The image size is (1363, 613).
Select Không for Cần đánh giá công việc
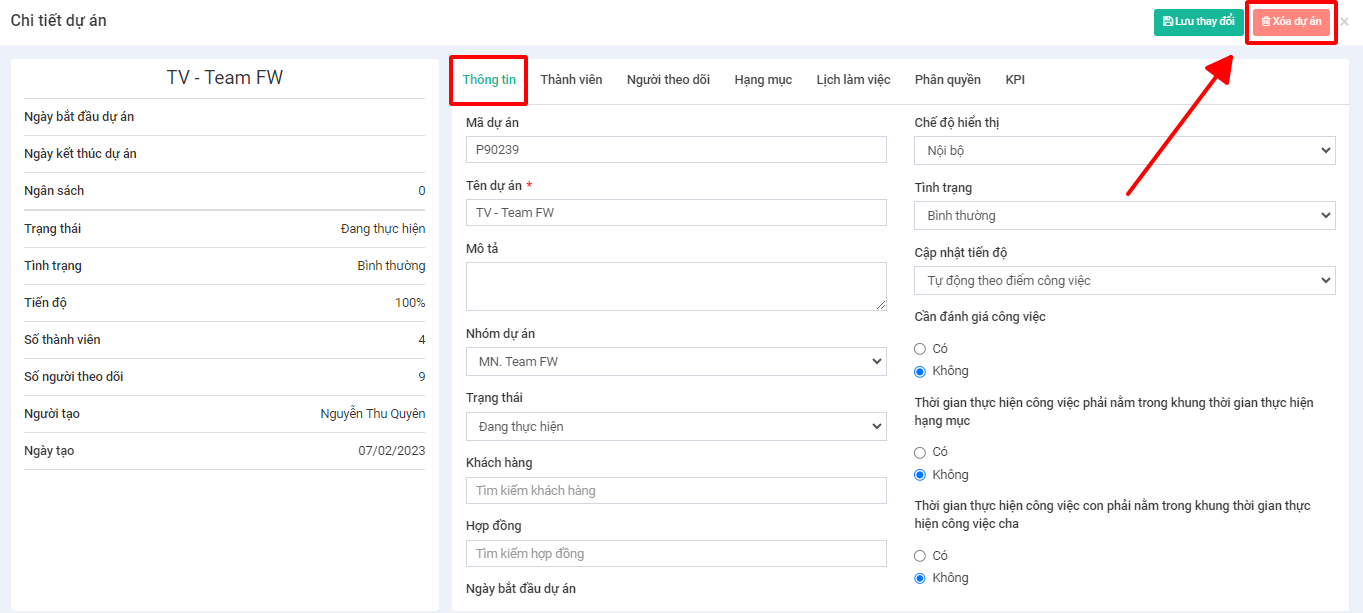click(x=920, y=371)
